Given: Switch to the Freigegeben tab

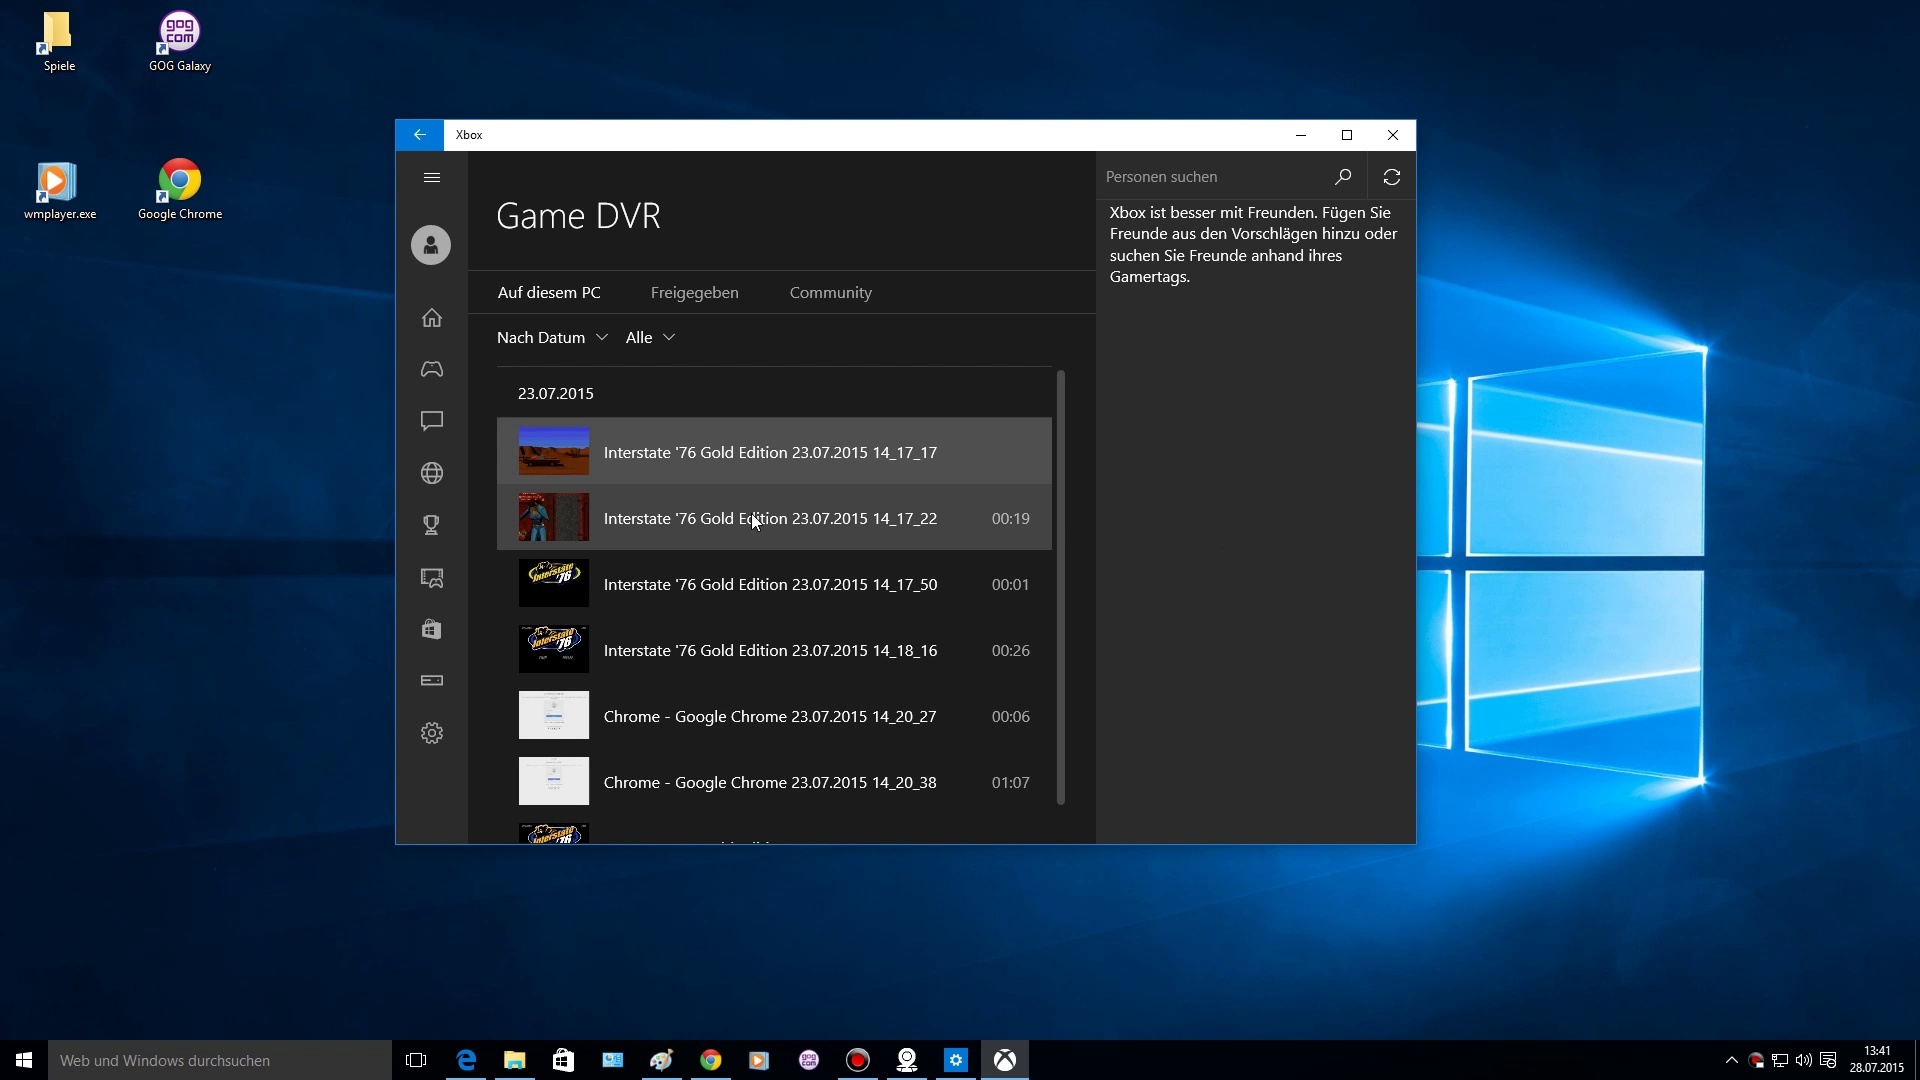Looking at the screenshot, I should [694, 293].
